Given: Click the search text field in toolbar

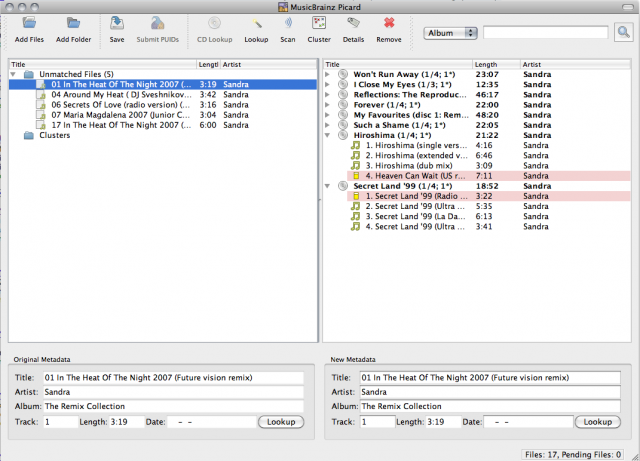Looking at the screenshot, I should (546, 33).
